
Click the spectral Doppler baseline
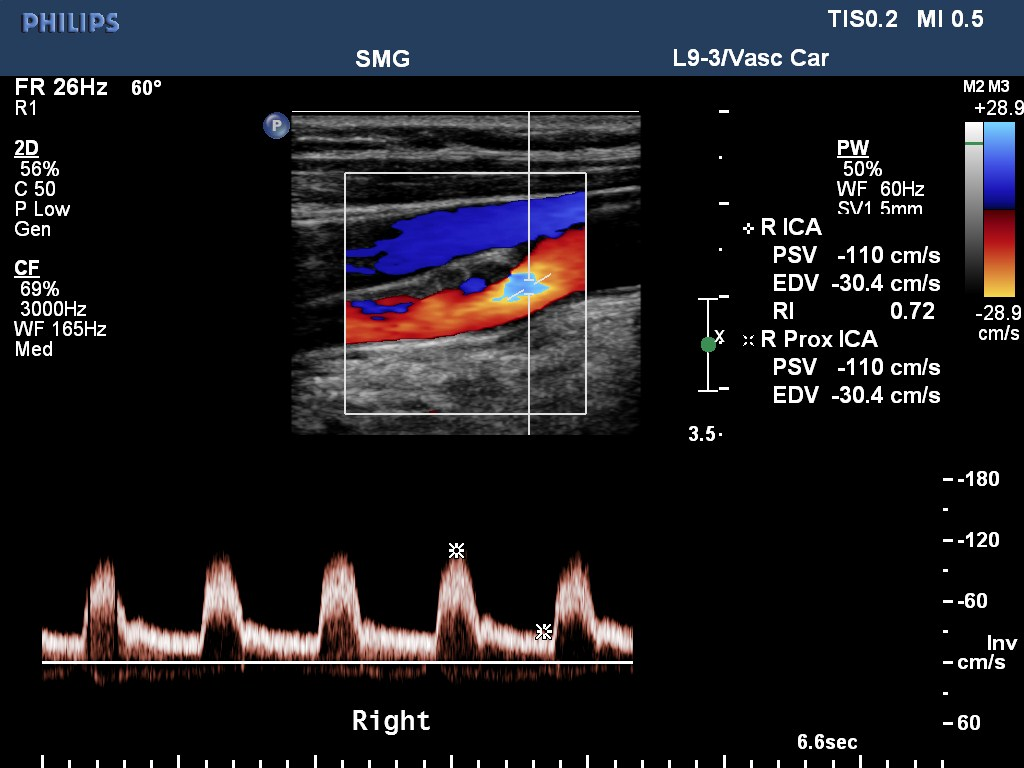point(337,662)
